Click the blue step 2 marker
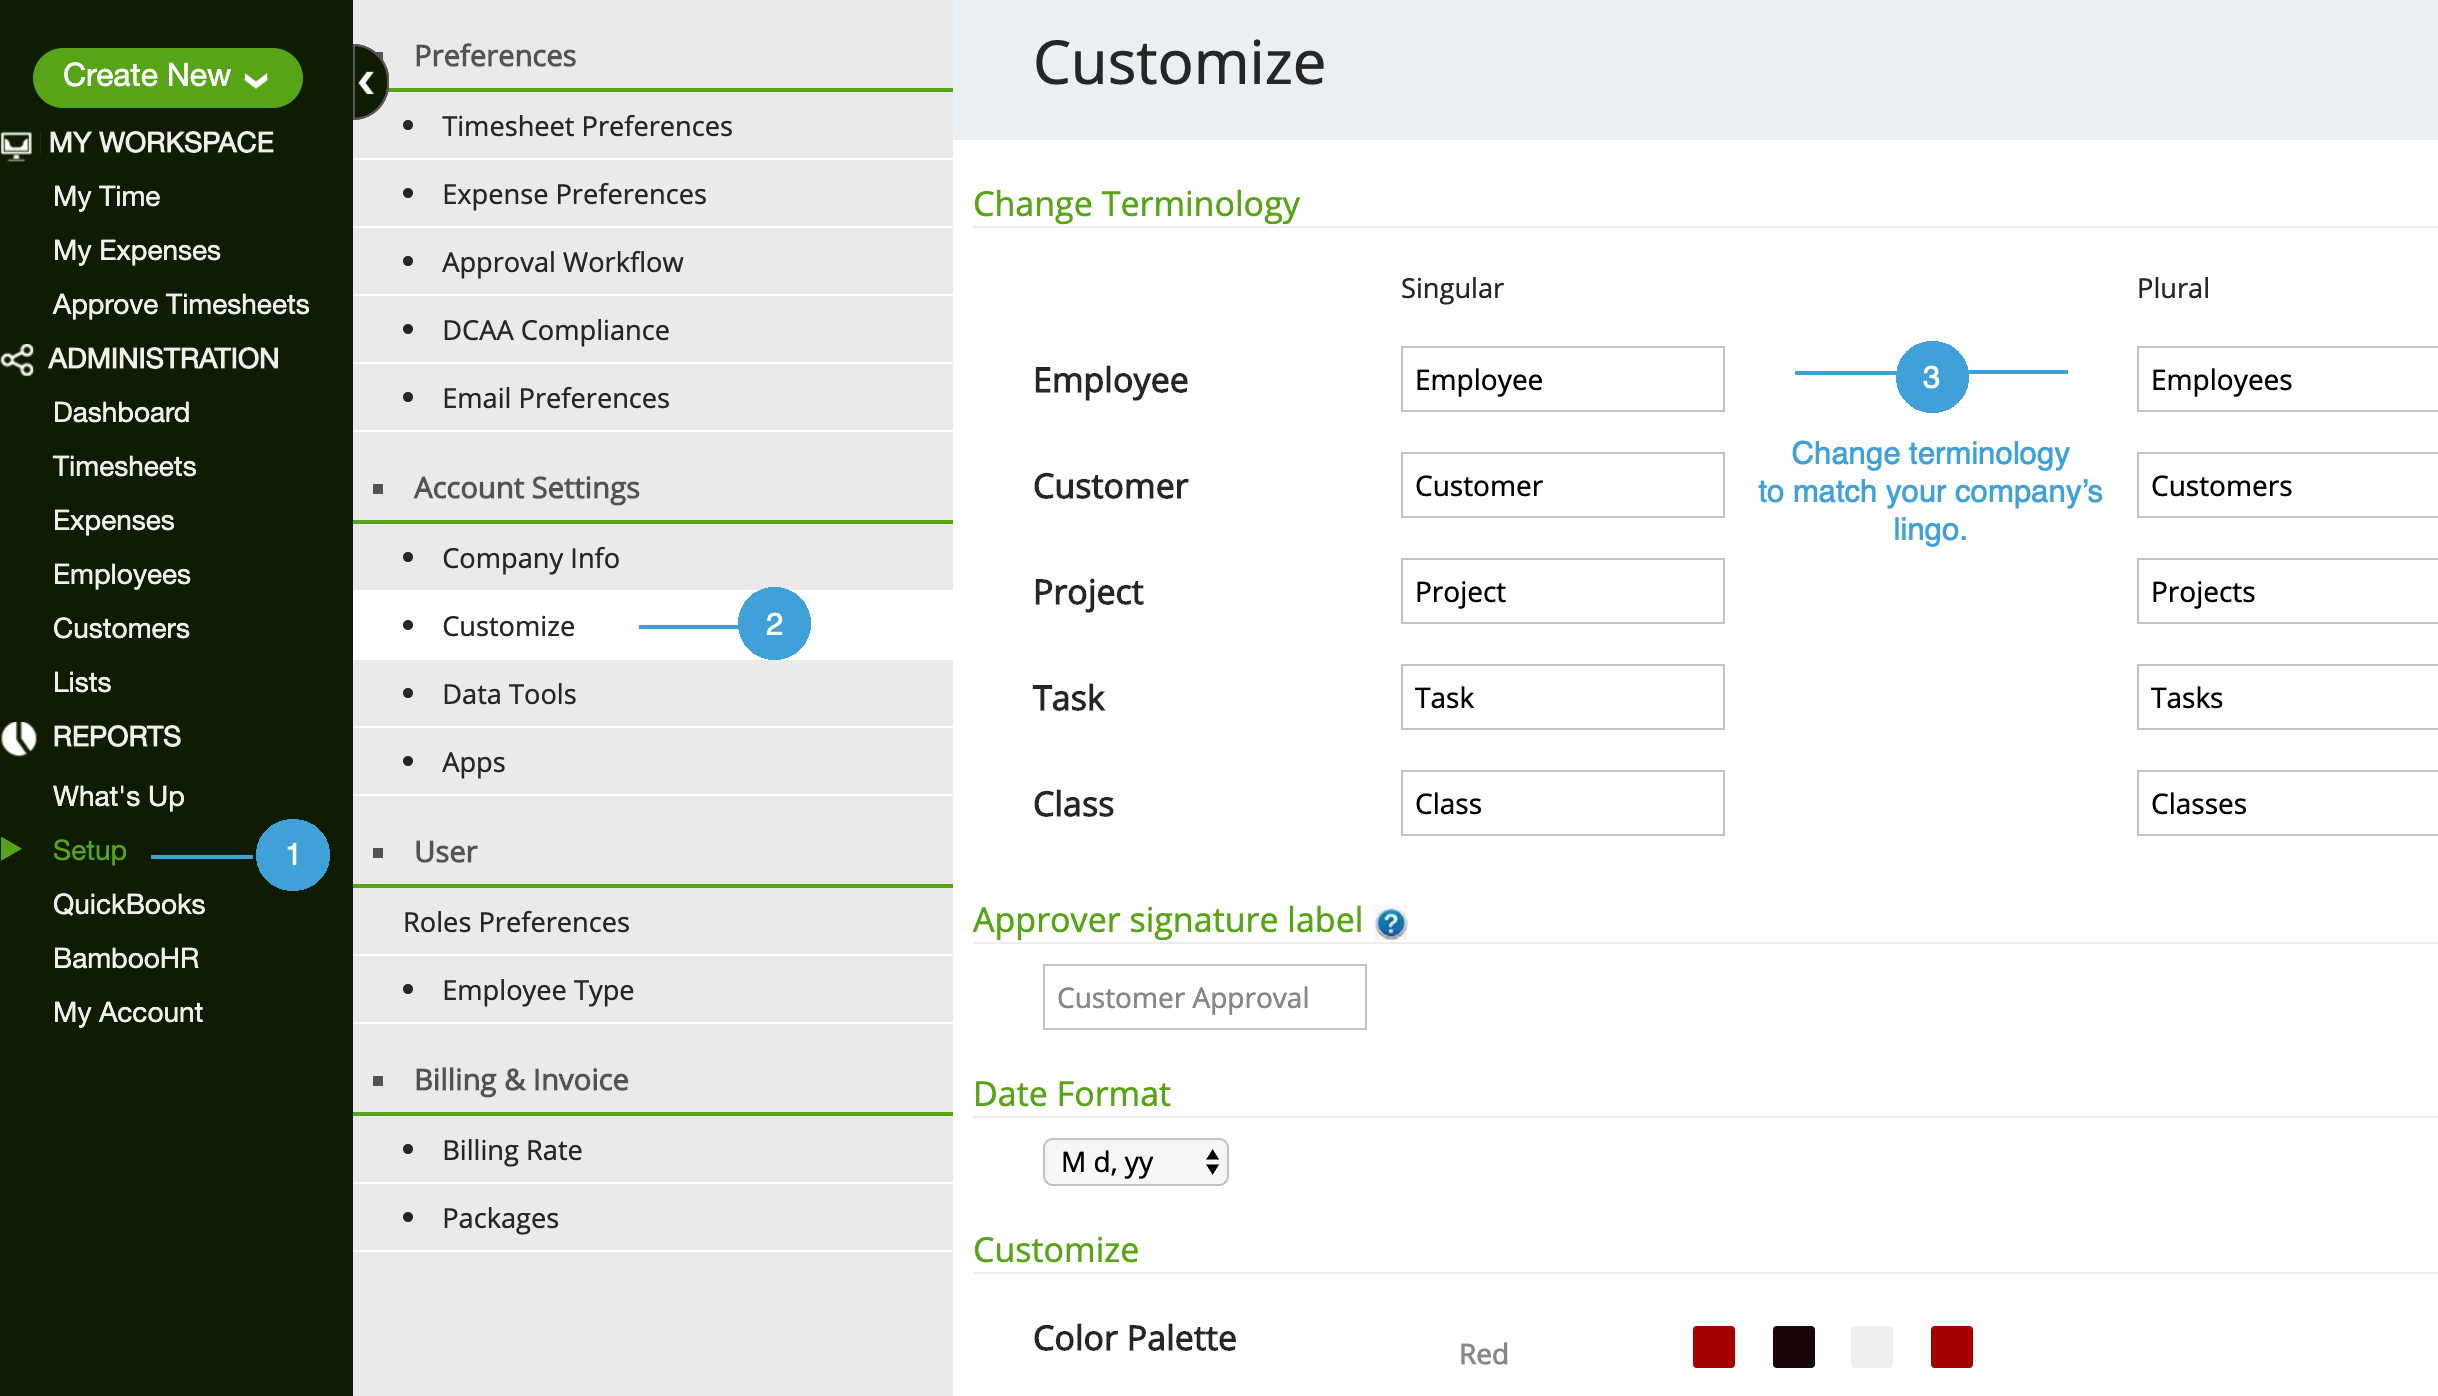This screenshot has height=1396, width=2438. (774, 624)
